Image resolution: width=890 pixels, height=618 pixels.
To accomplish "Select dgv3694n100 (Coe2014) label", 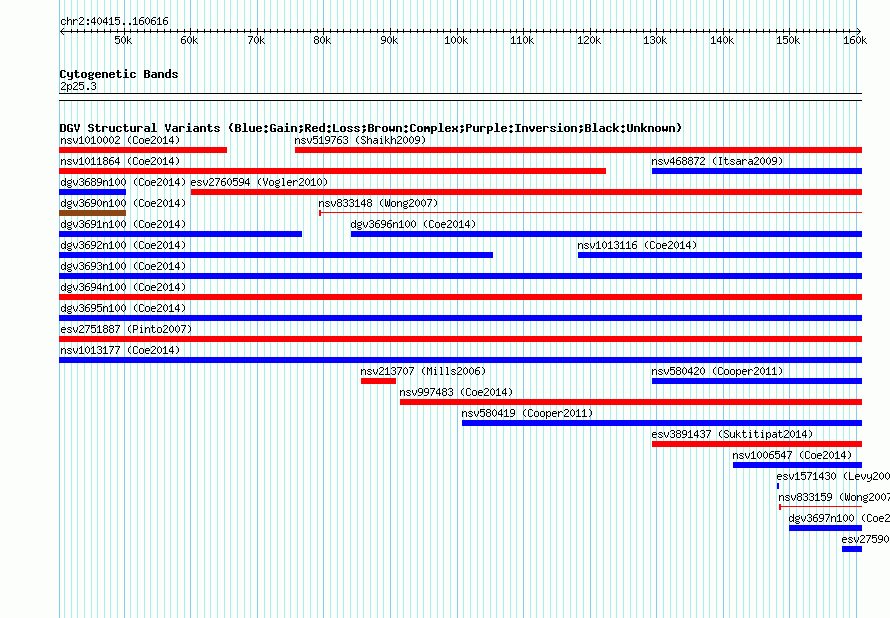I will tap(123, 287).
